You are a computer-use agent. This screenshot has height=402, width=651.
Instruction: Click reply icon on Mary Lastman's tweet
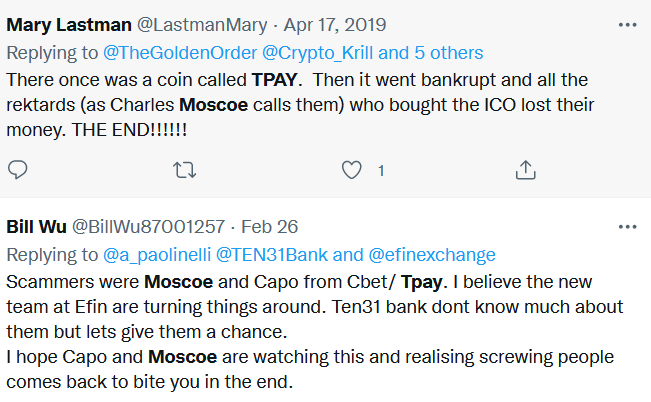(x=17, y=170)
